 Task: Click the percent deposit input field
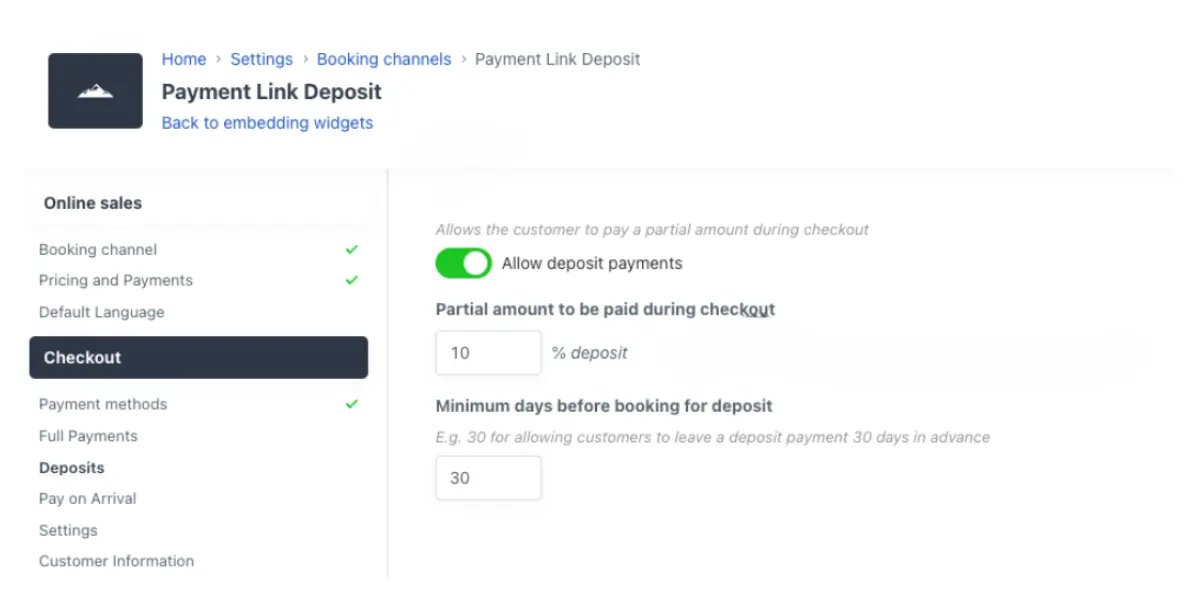pos(488,353)
